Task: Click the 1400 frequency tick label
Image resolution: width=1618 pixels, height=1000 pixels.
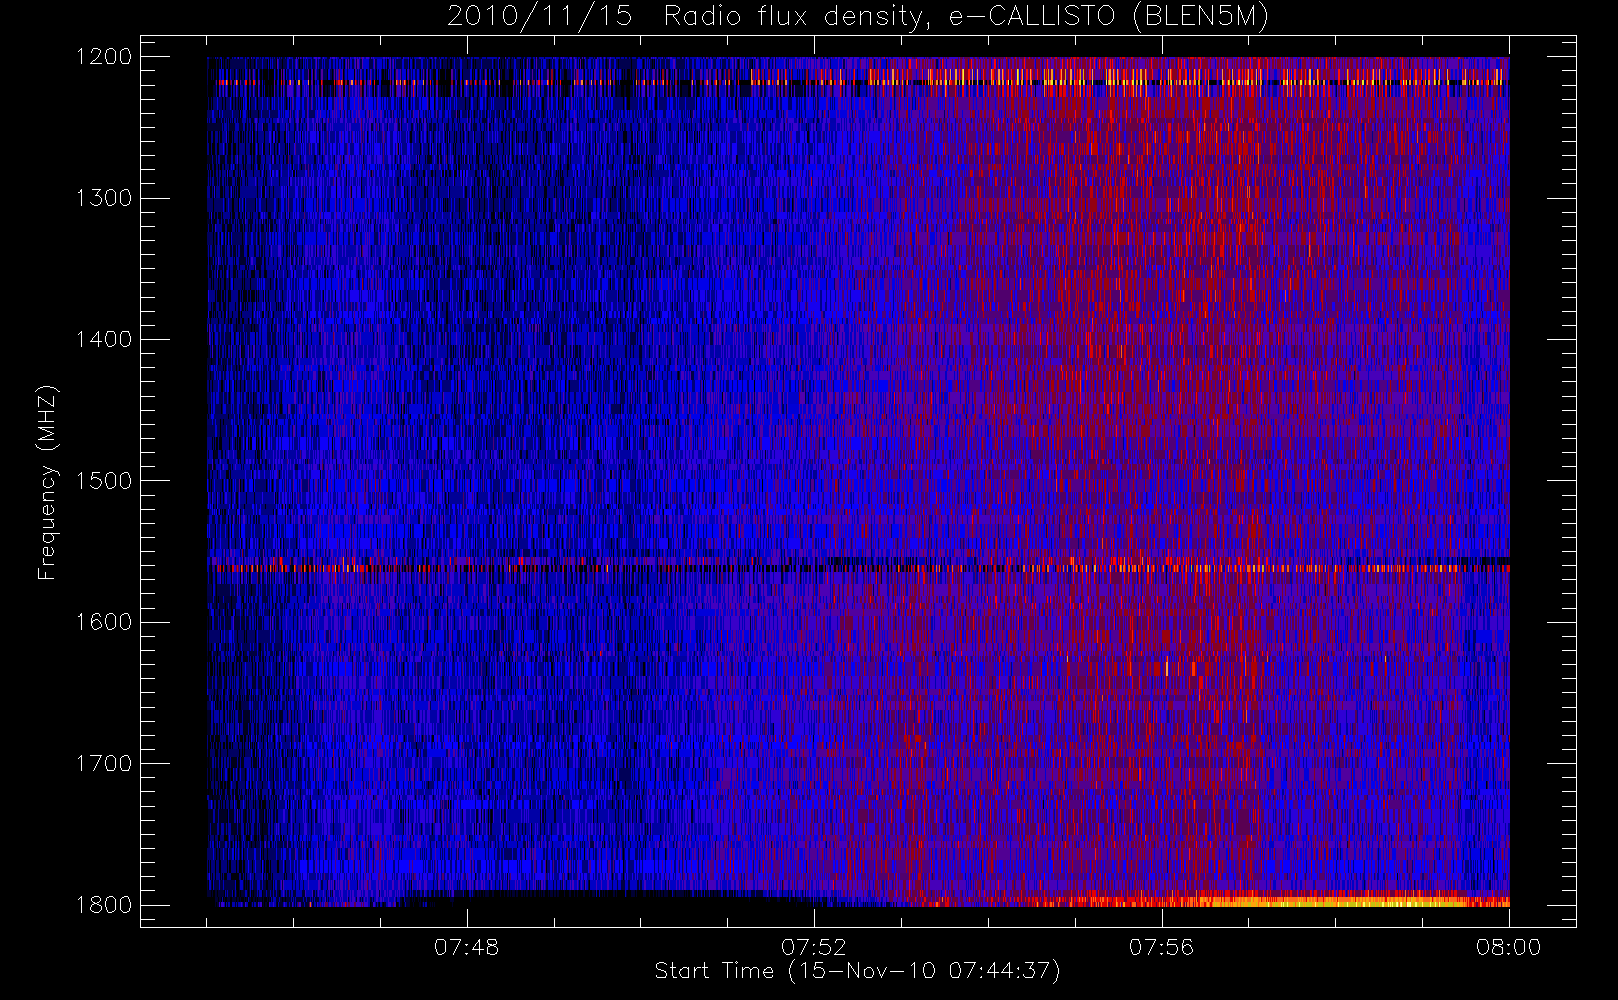Action: click(105, 340)
